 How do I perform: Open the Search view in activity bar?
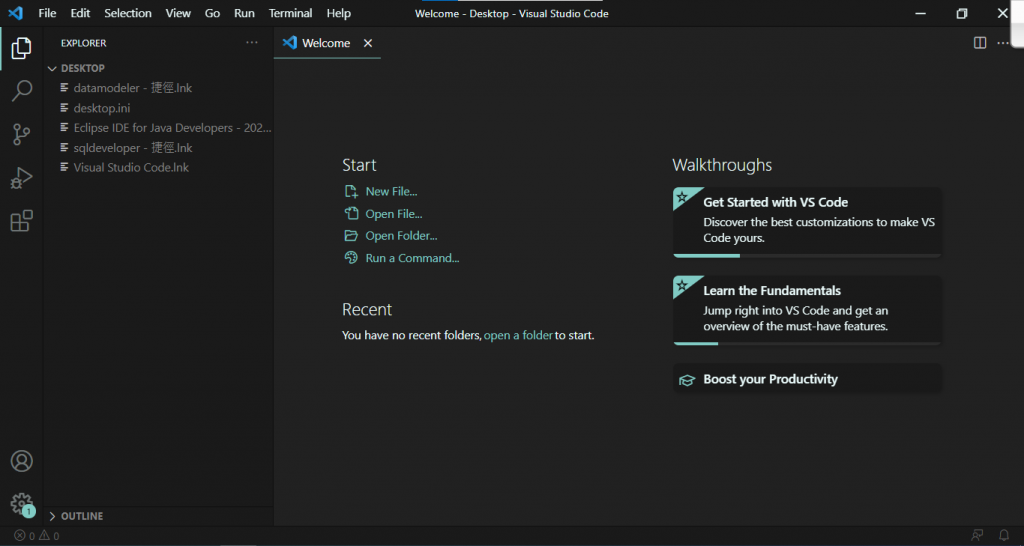click(x=22, y=91)
